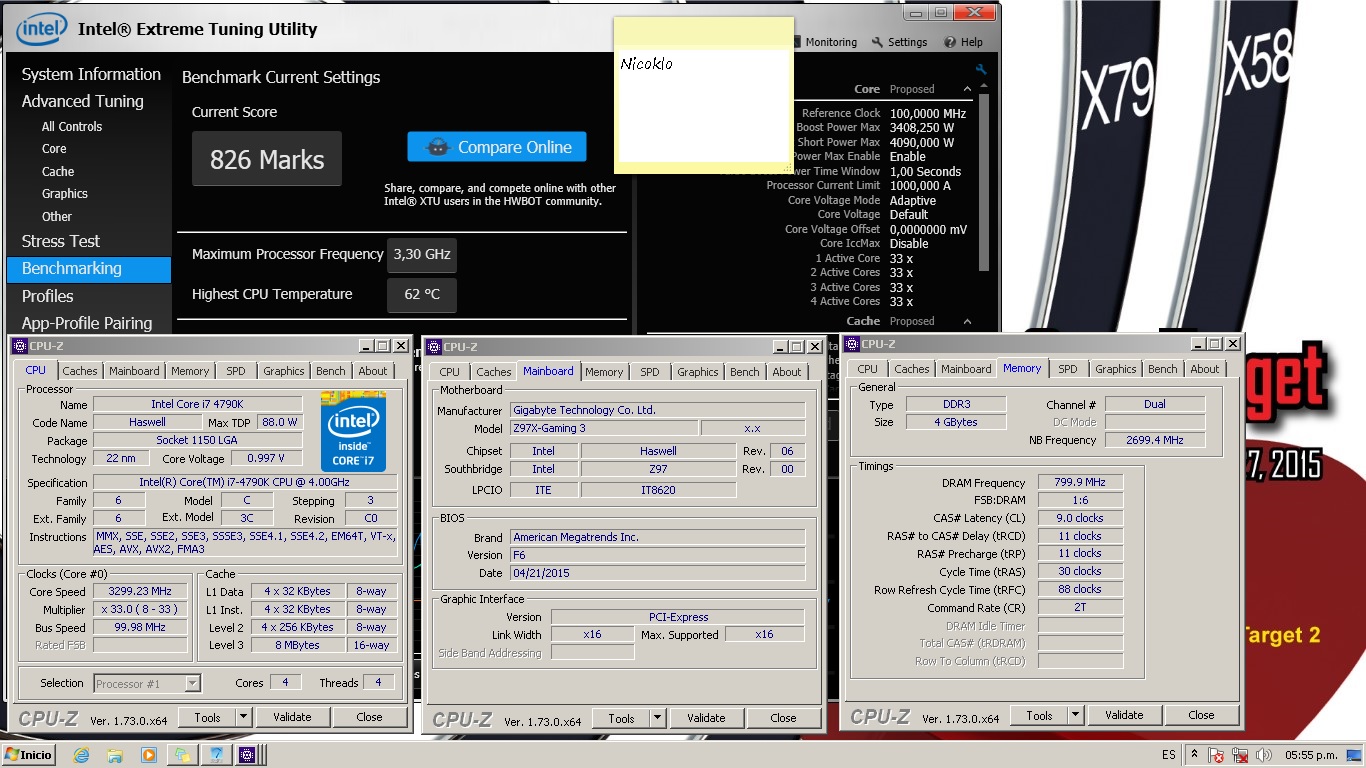Click the Tools button in Memory-tab window

tap(1039, 715)
